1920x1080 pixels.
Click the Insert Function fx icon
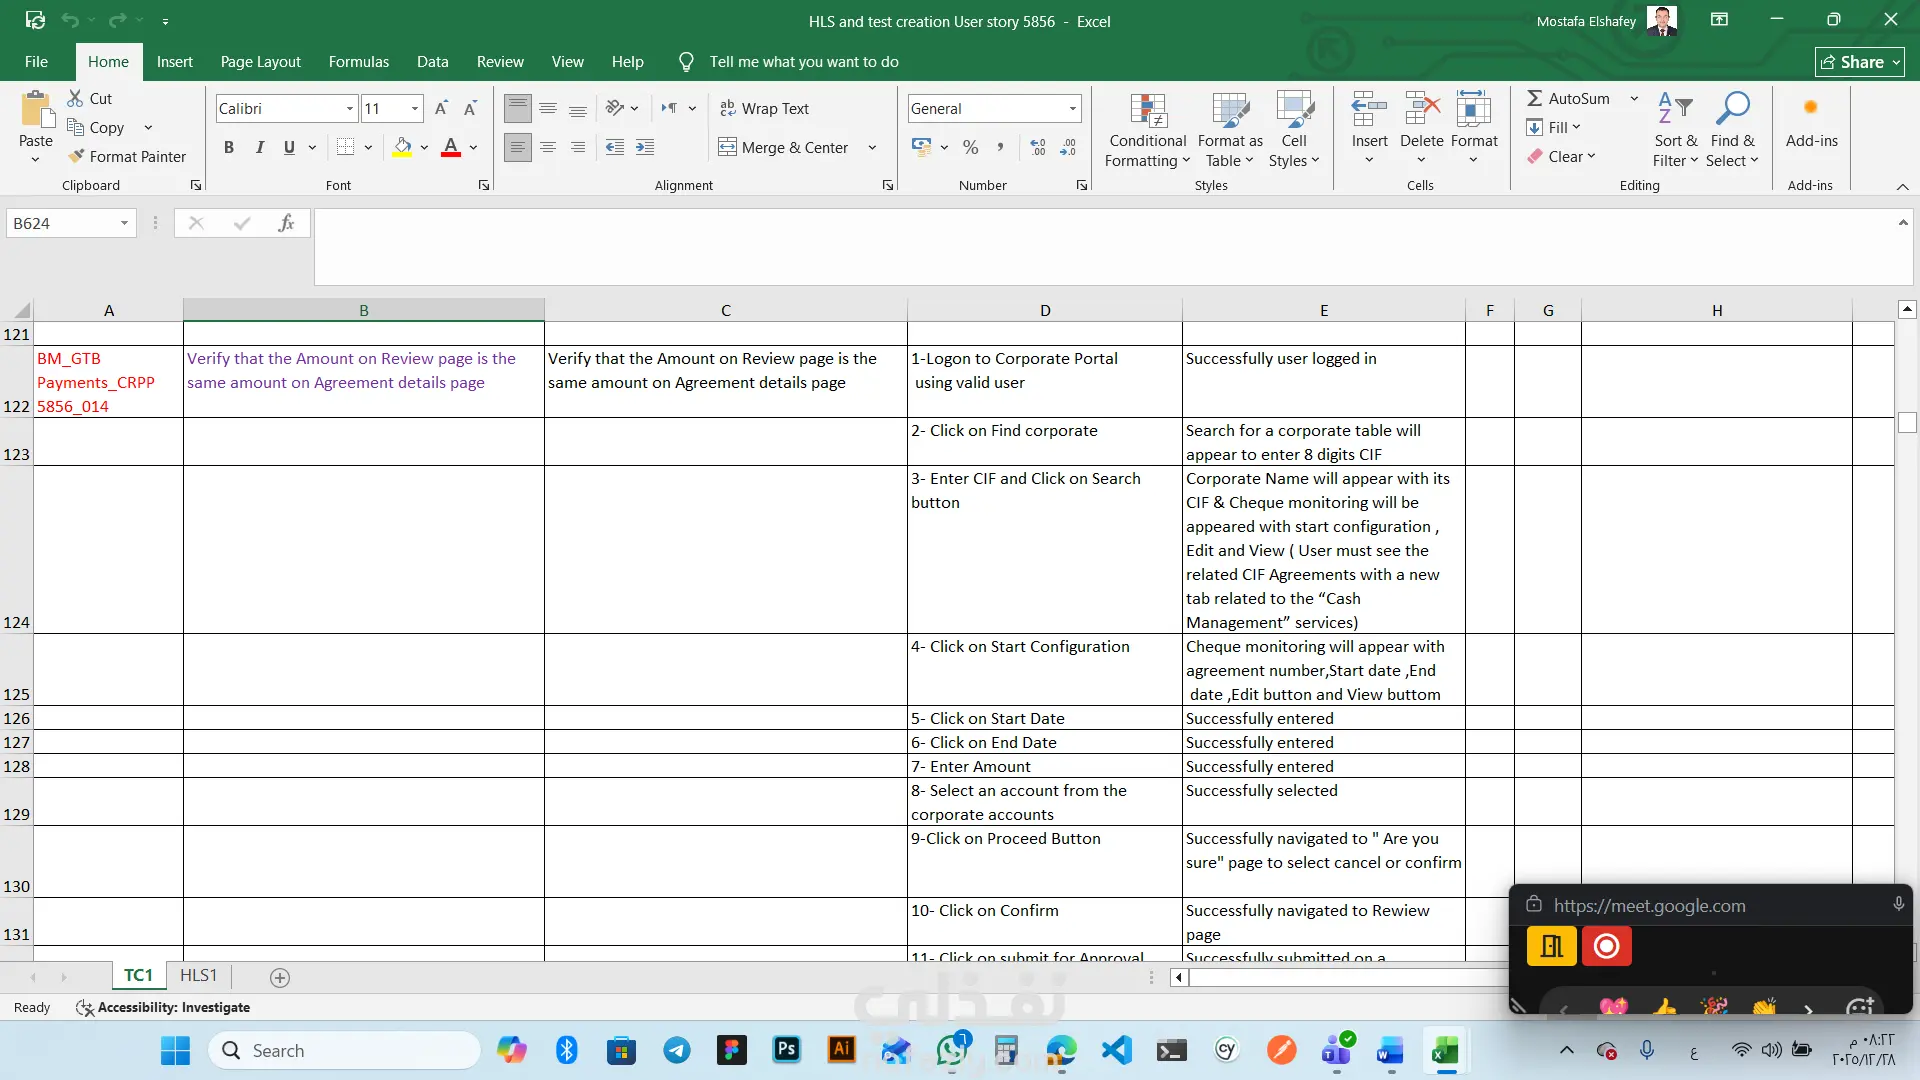[x=286, y=223]
